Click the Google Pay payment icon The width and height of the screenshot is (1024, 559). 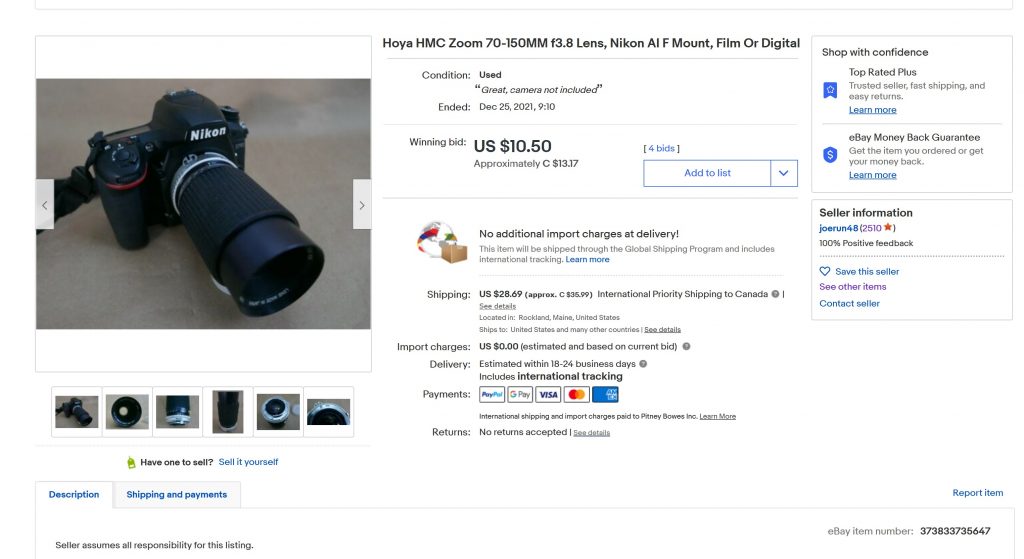[x=520, y=394]
